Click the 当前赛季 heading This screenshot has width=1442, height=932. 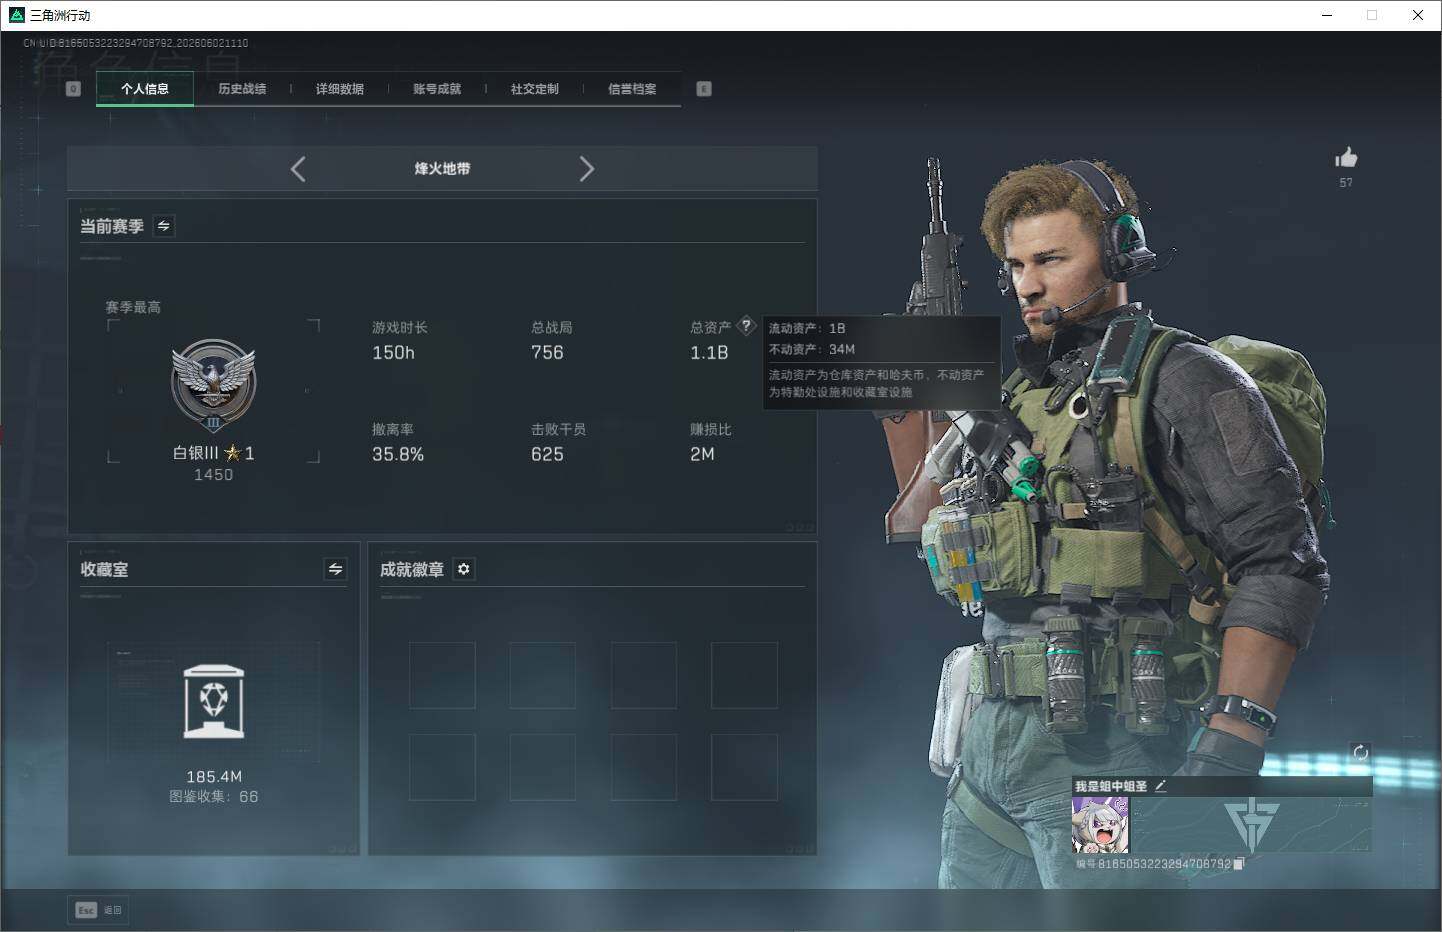(112, 227)
